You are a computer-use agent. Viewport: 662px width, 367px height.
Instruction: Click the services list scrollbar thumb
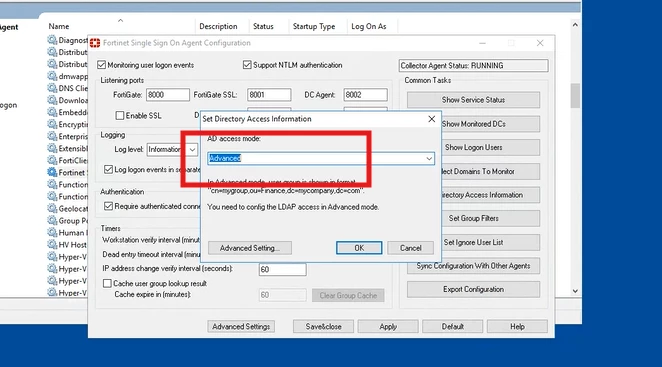(575, 95)
